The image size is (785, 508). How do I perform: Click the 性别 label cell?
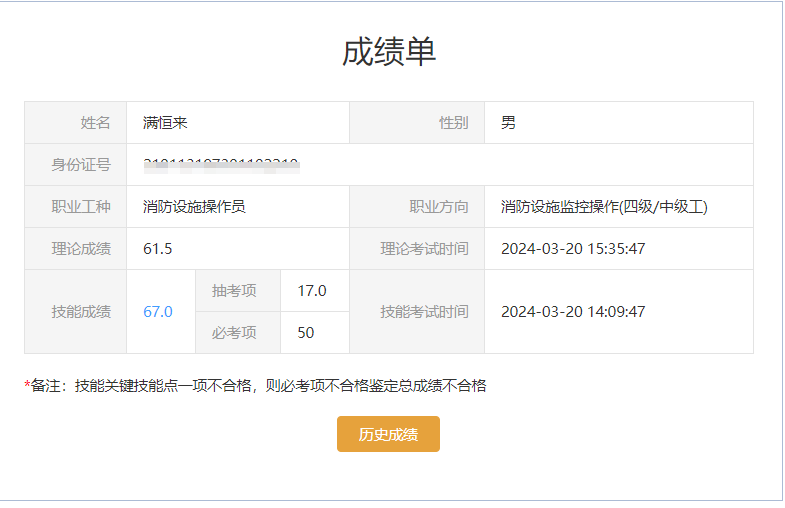point(453,123)
